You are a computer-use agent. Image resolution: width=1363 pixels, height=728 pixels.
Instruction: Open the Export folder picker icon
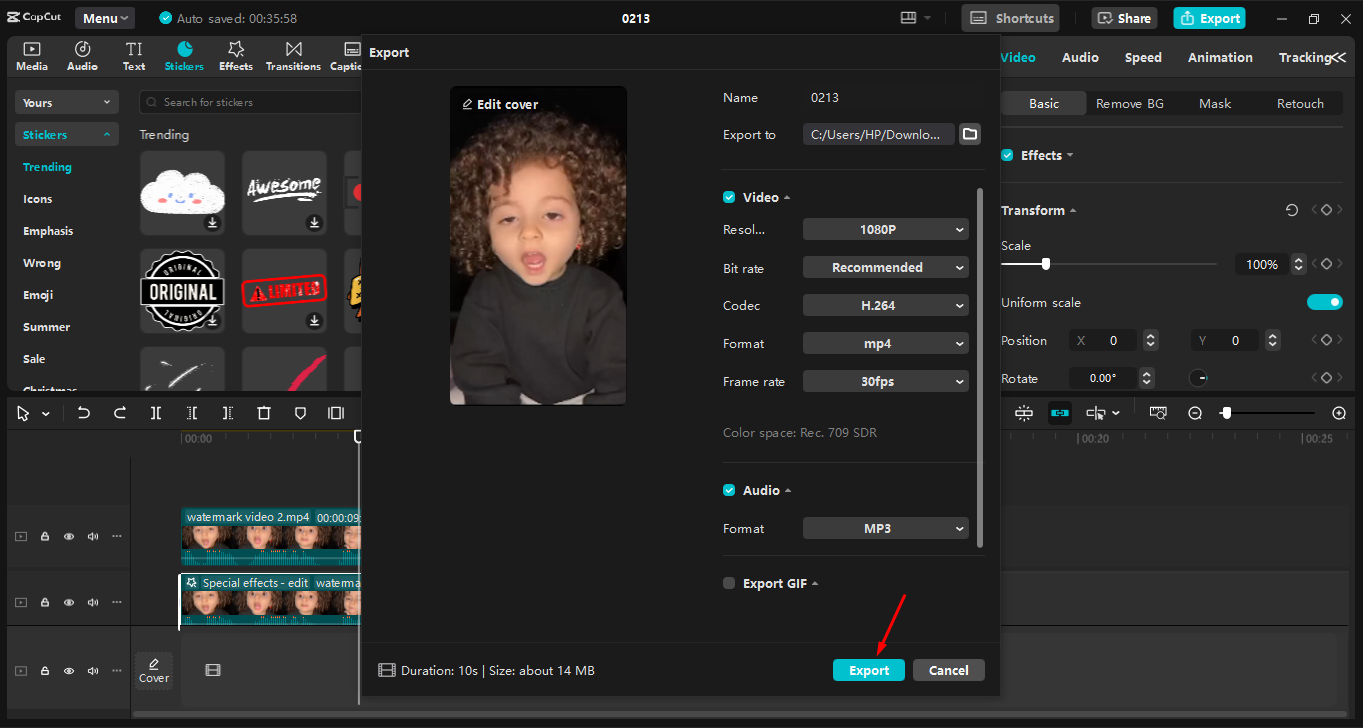[x=969, y=133]
